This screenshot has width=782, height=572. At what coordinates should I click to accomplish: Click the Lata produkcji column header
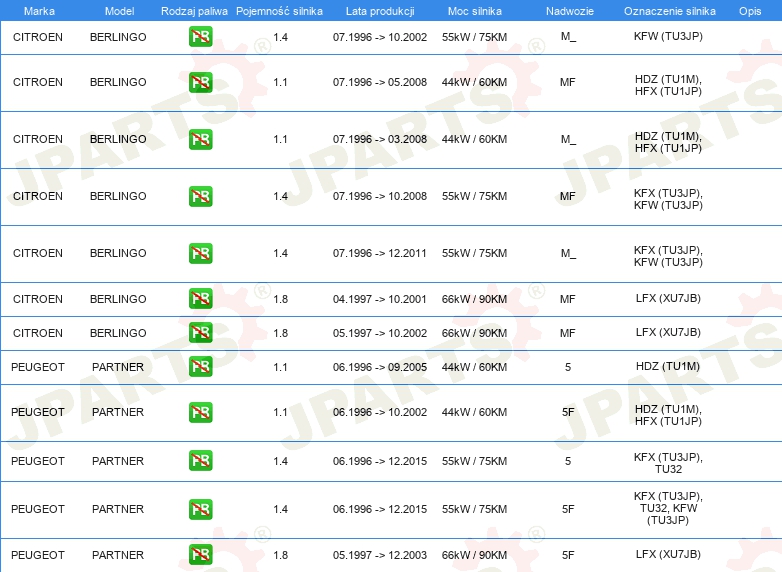pos(380,11)
